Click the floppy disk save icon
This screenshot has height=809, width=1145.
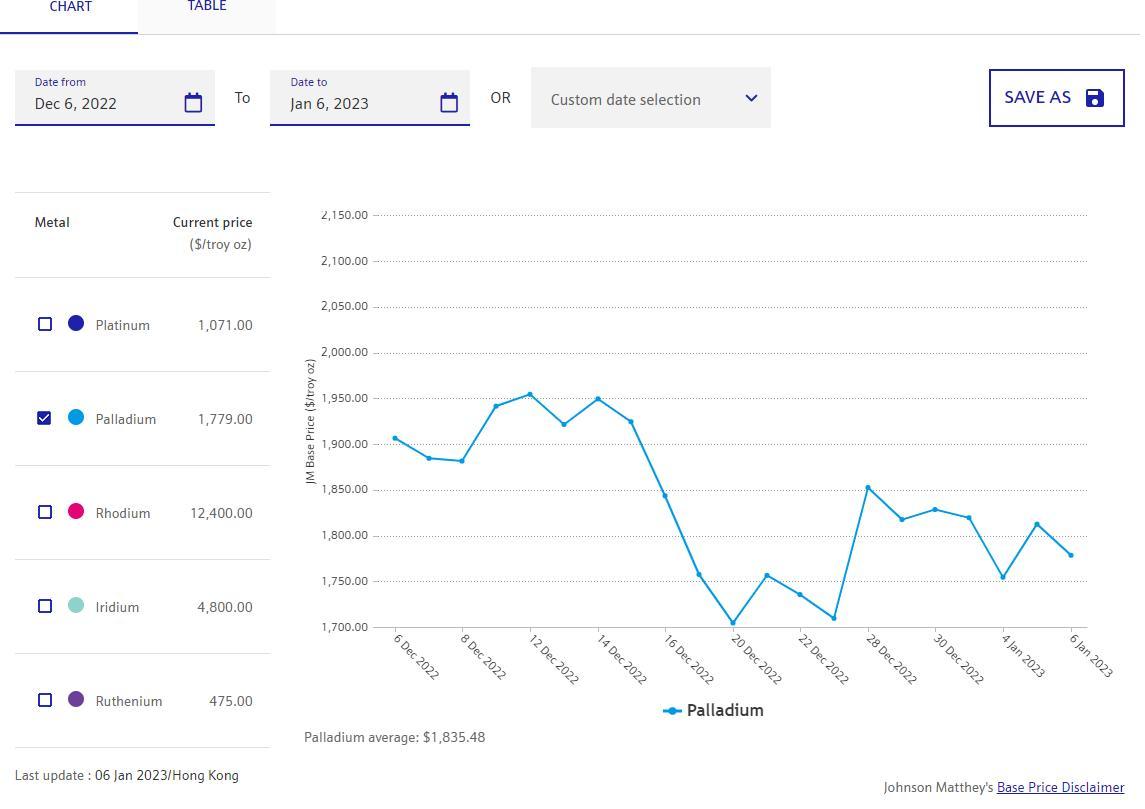tap(1095, 98)
